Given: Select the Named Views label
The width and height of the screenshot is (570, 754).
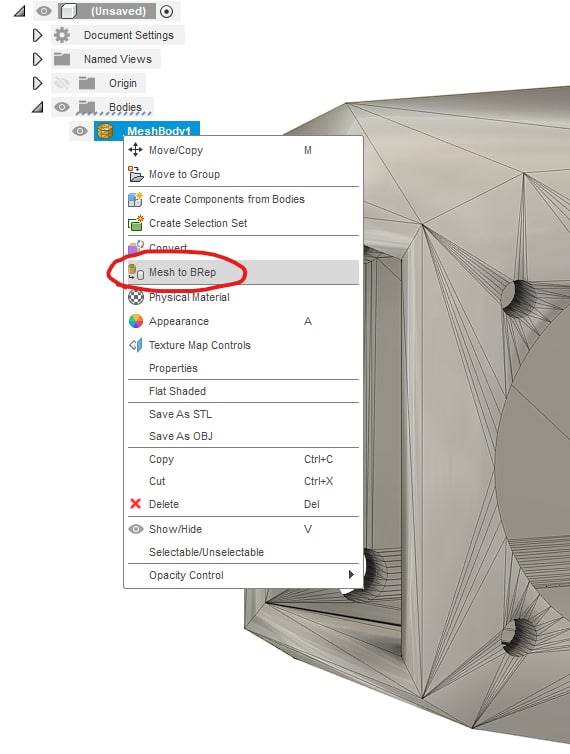Looking at the screenshot, I should (118, 59).
